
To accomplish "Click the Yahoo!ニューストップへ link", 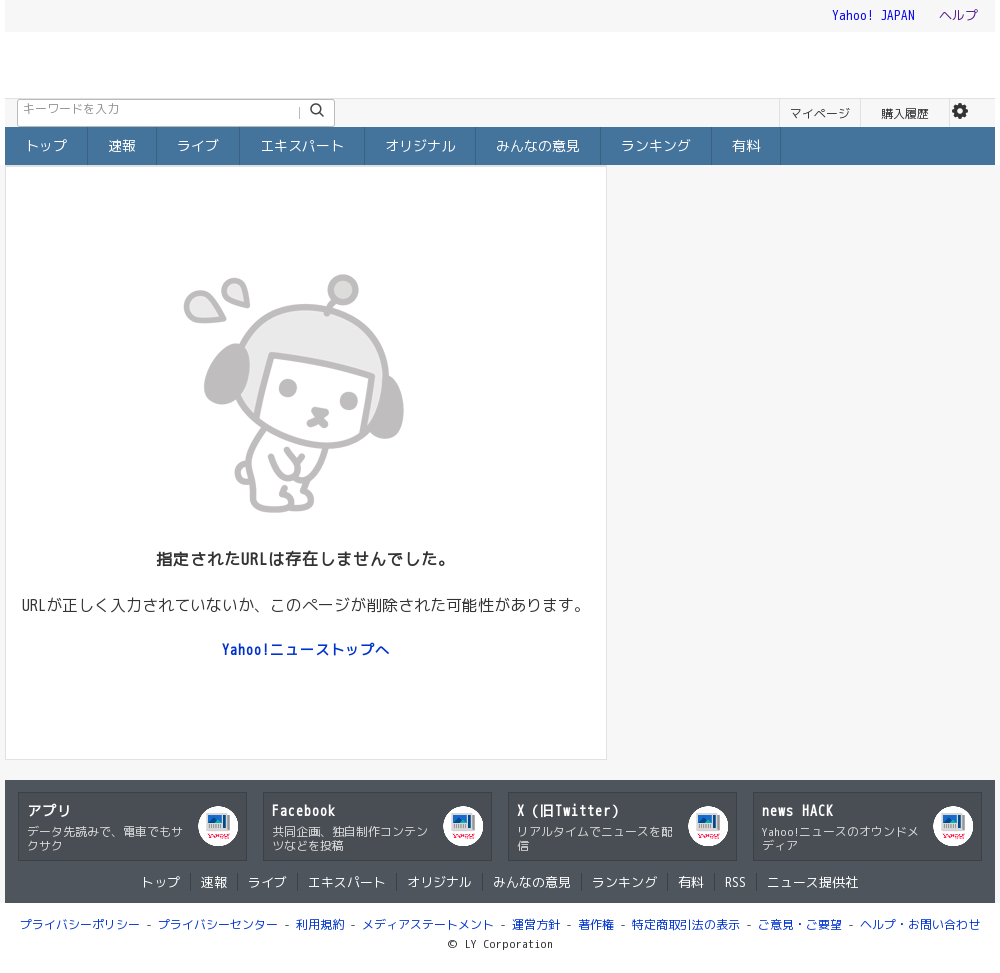I will coord(305,650).
